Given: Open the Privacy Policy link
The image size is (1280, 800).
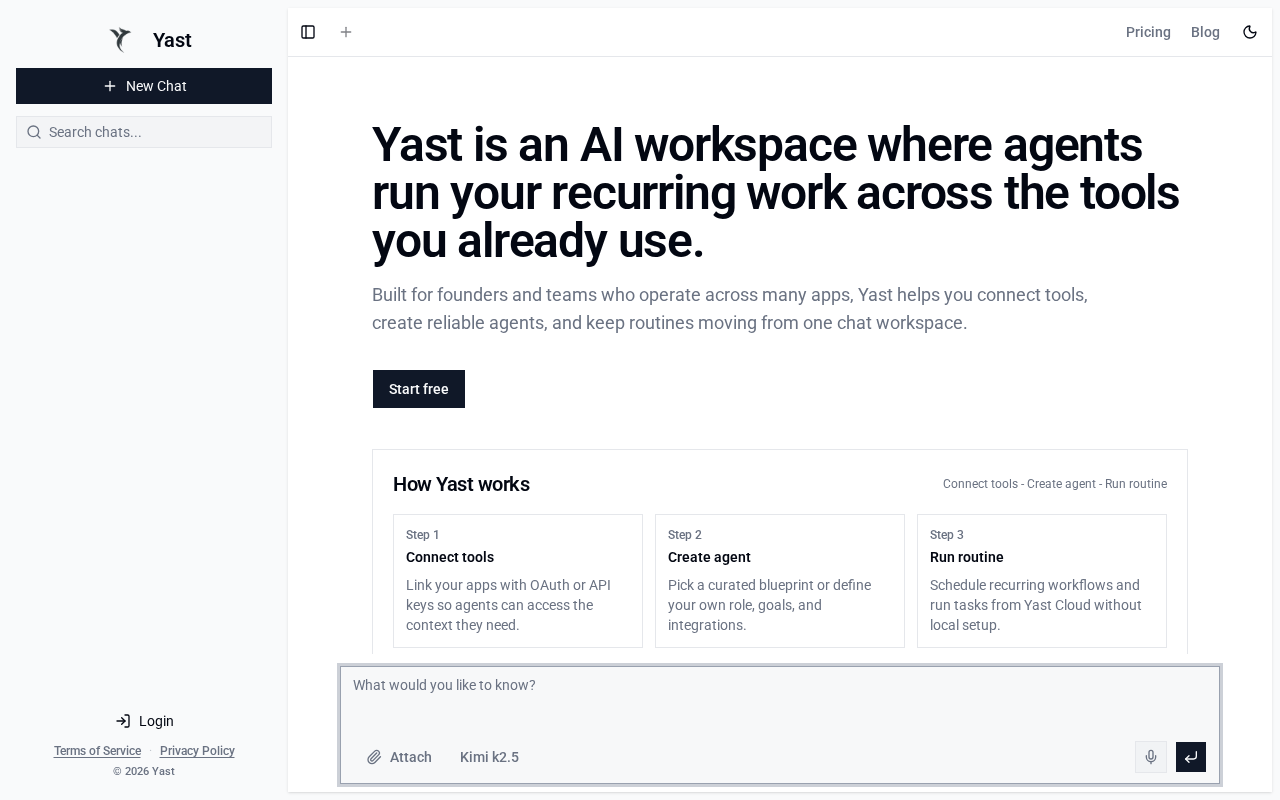Looking at the screenshot, I should coord(197,751).
